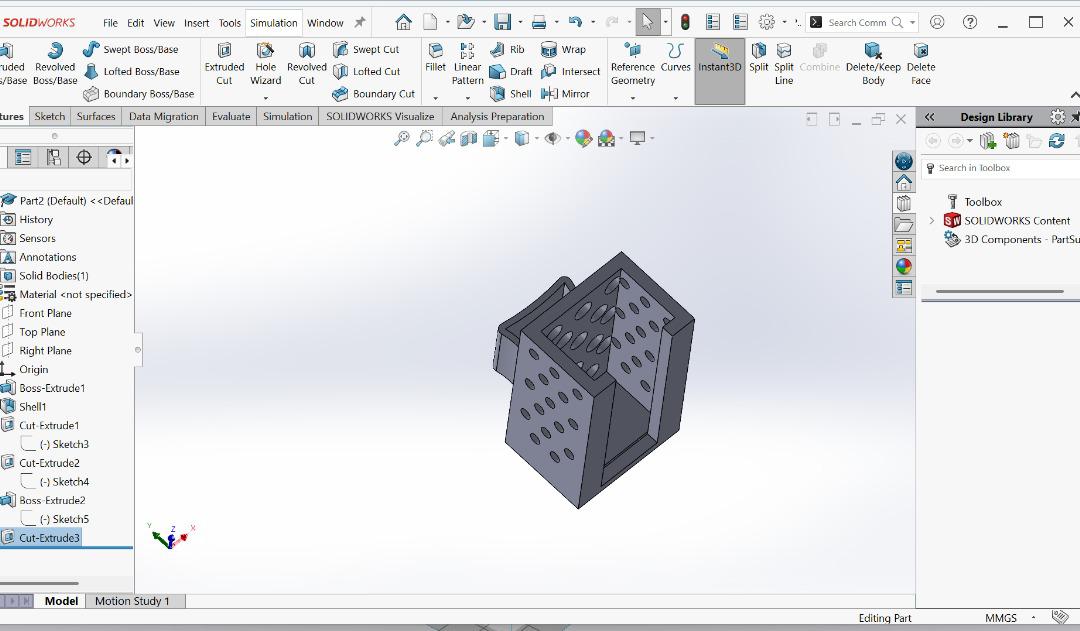Open the Analysis Preparation tab
Image resolution: width=1080 pixels, height=631 pixels.
tap(497, 116)
